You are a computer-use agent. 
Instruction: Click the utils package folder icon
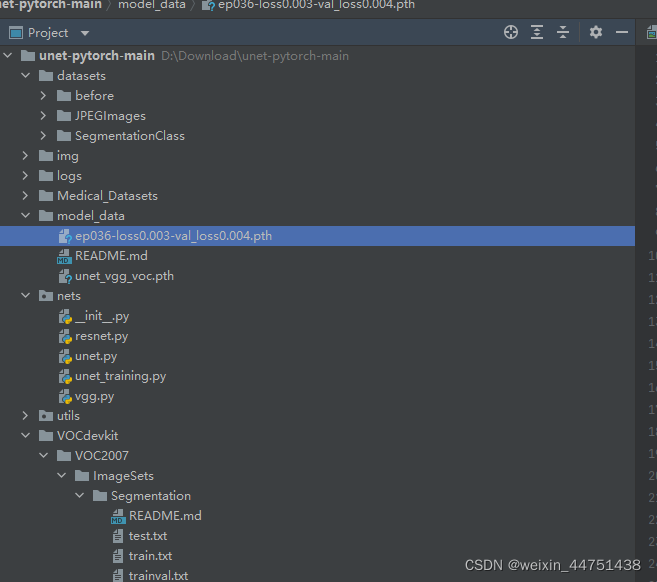point(46,416)
